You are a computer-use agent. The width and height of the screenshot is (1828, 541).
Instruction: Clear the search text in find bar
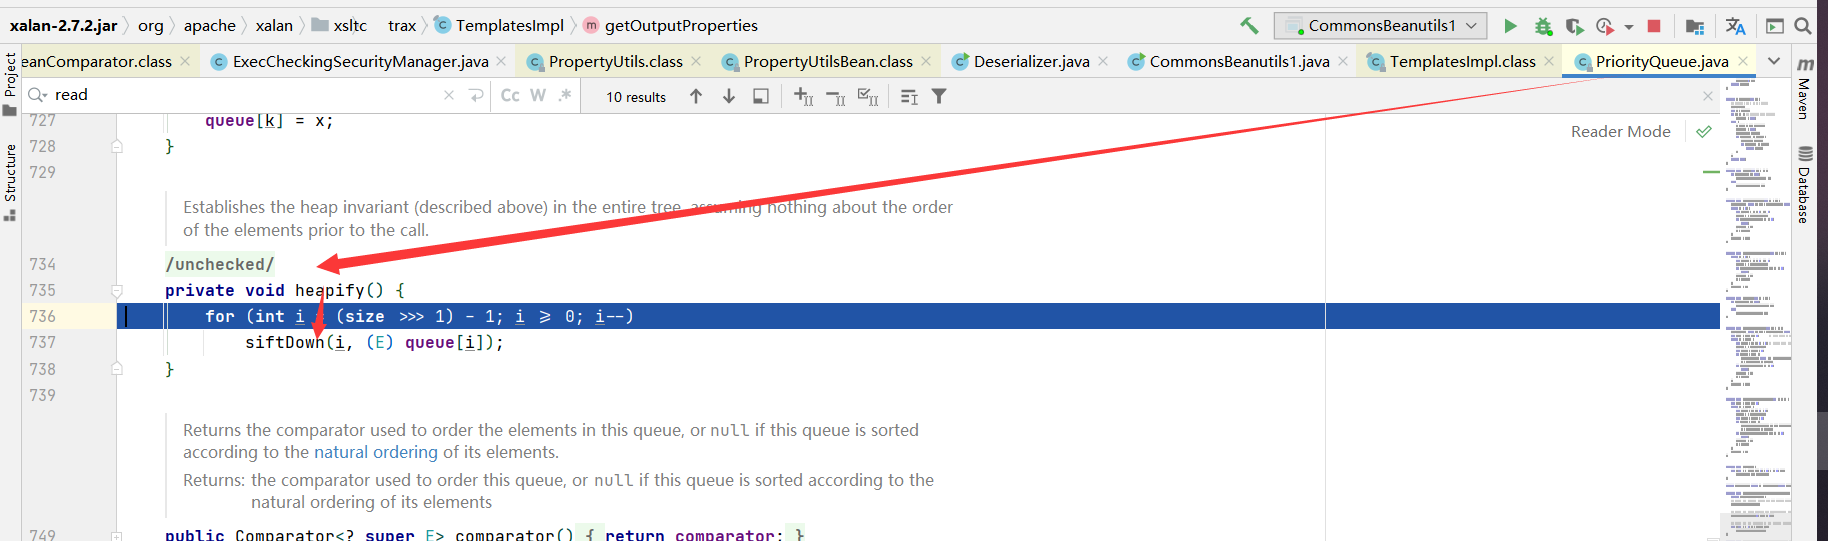tap(449, 96)
